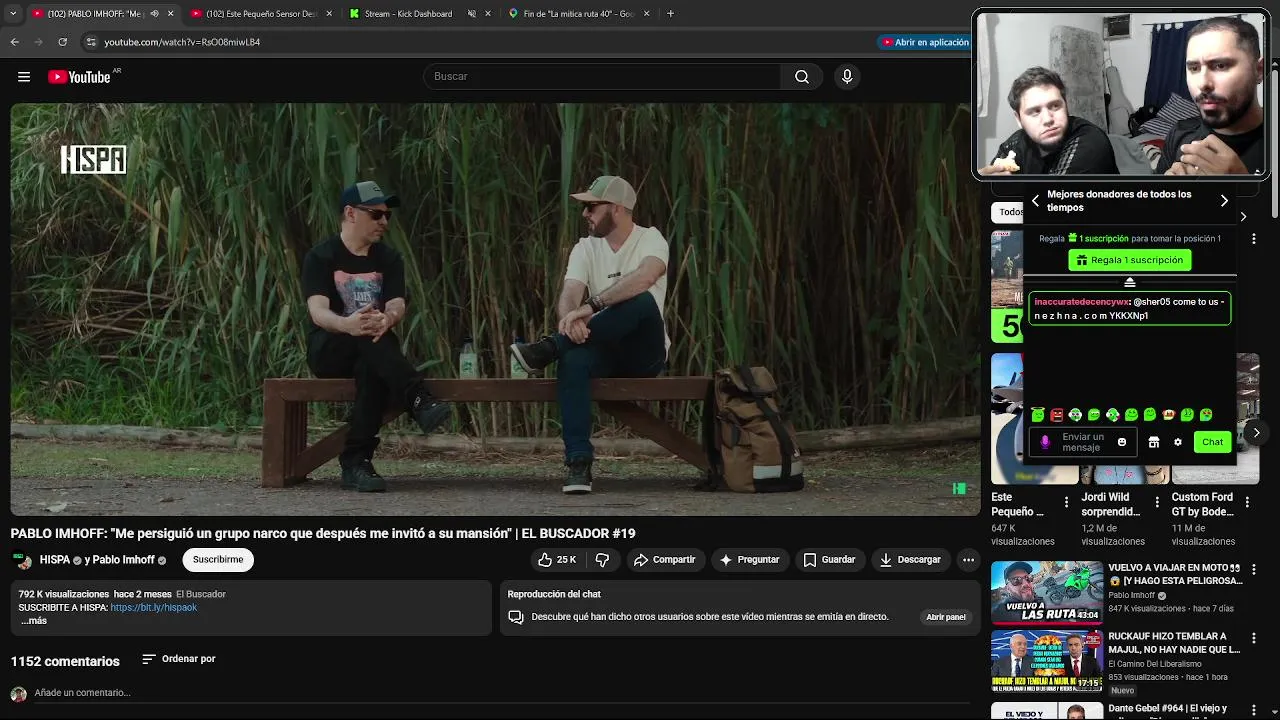Open Pablo Imhoff channel name under video title

pos(124,560)
